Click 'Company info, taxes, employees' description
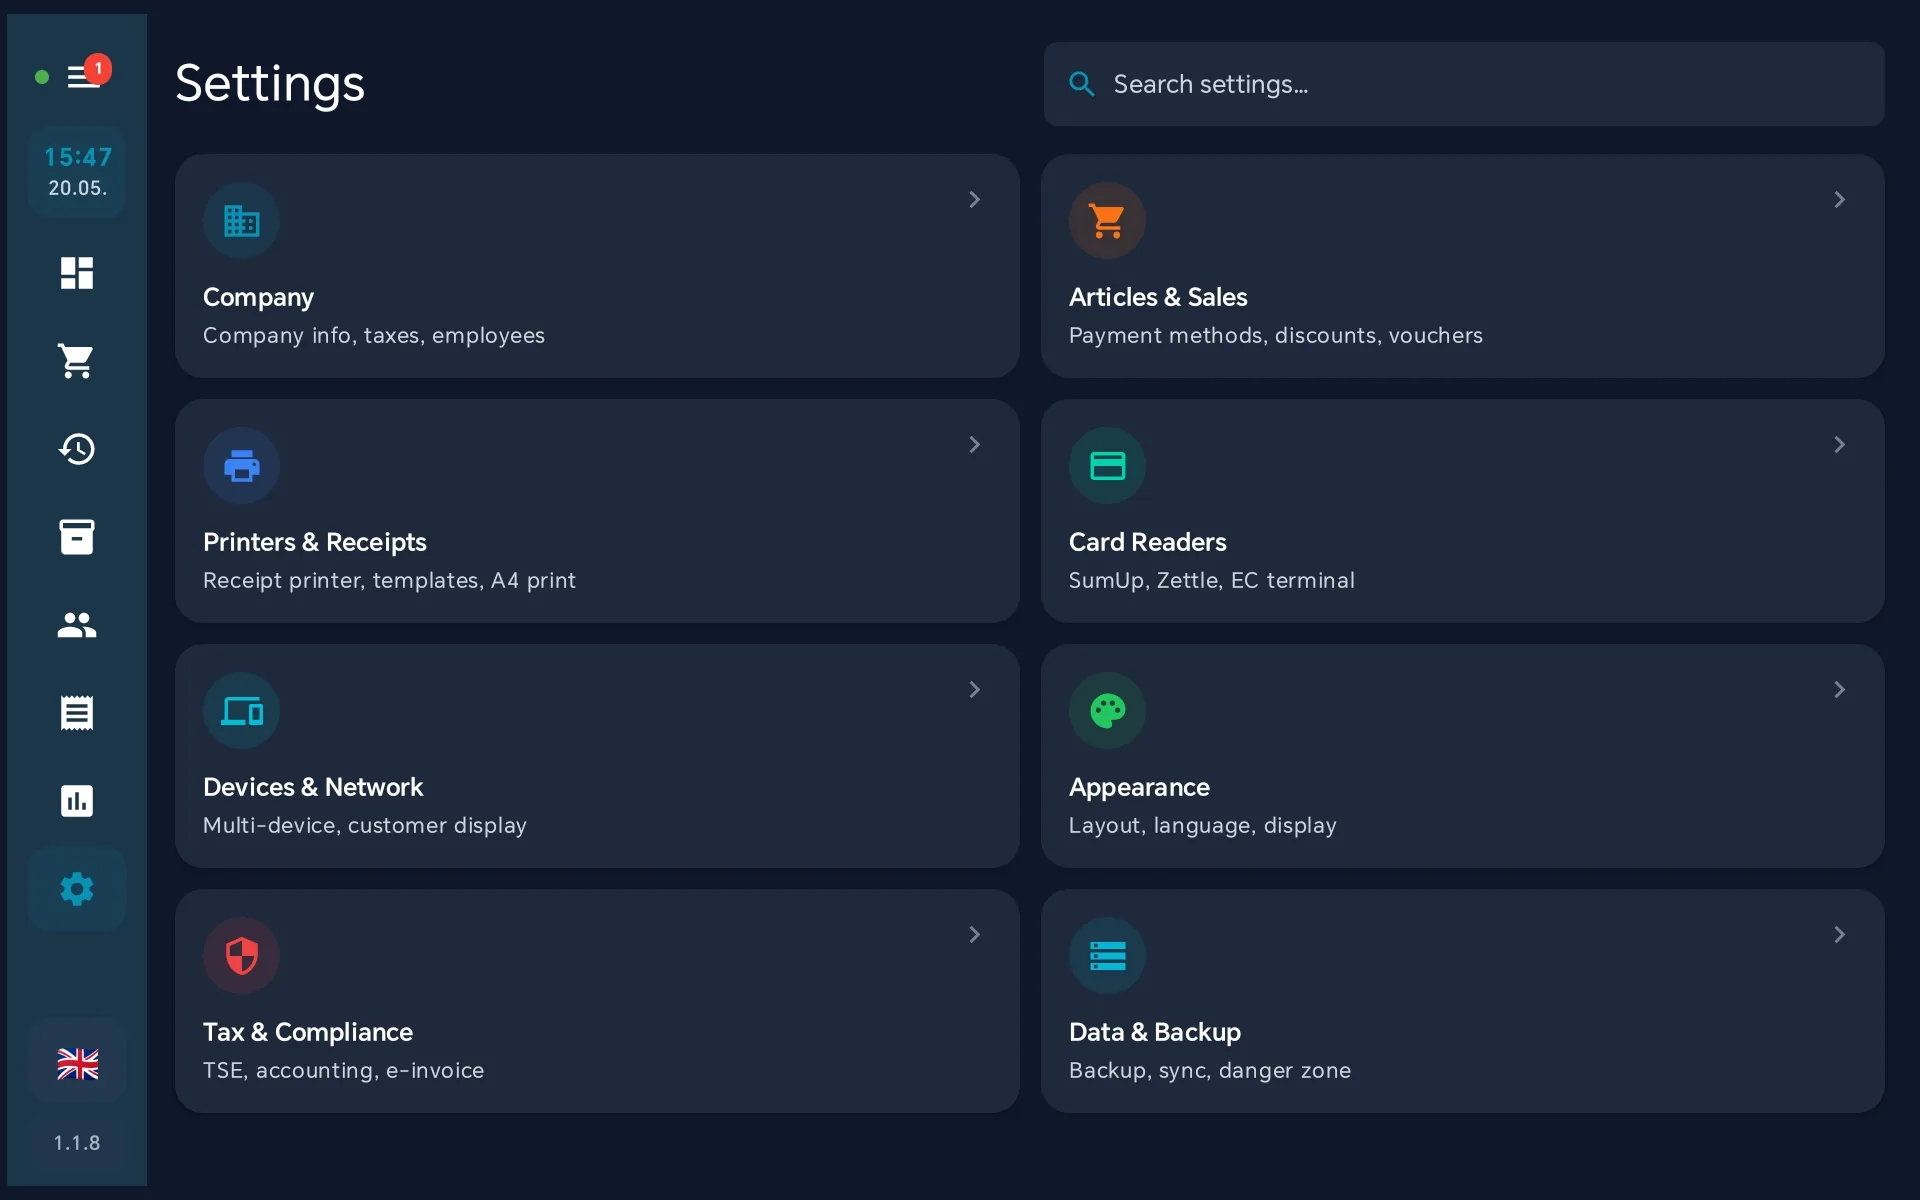Image resolution: width=1920 pixels, height=1200 pixels. tap(374, 335)
